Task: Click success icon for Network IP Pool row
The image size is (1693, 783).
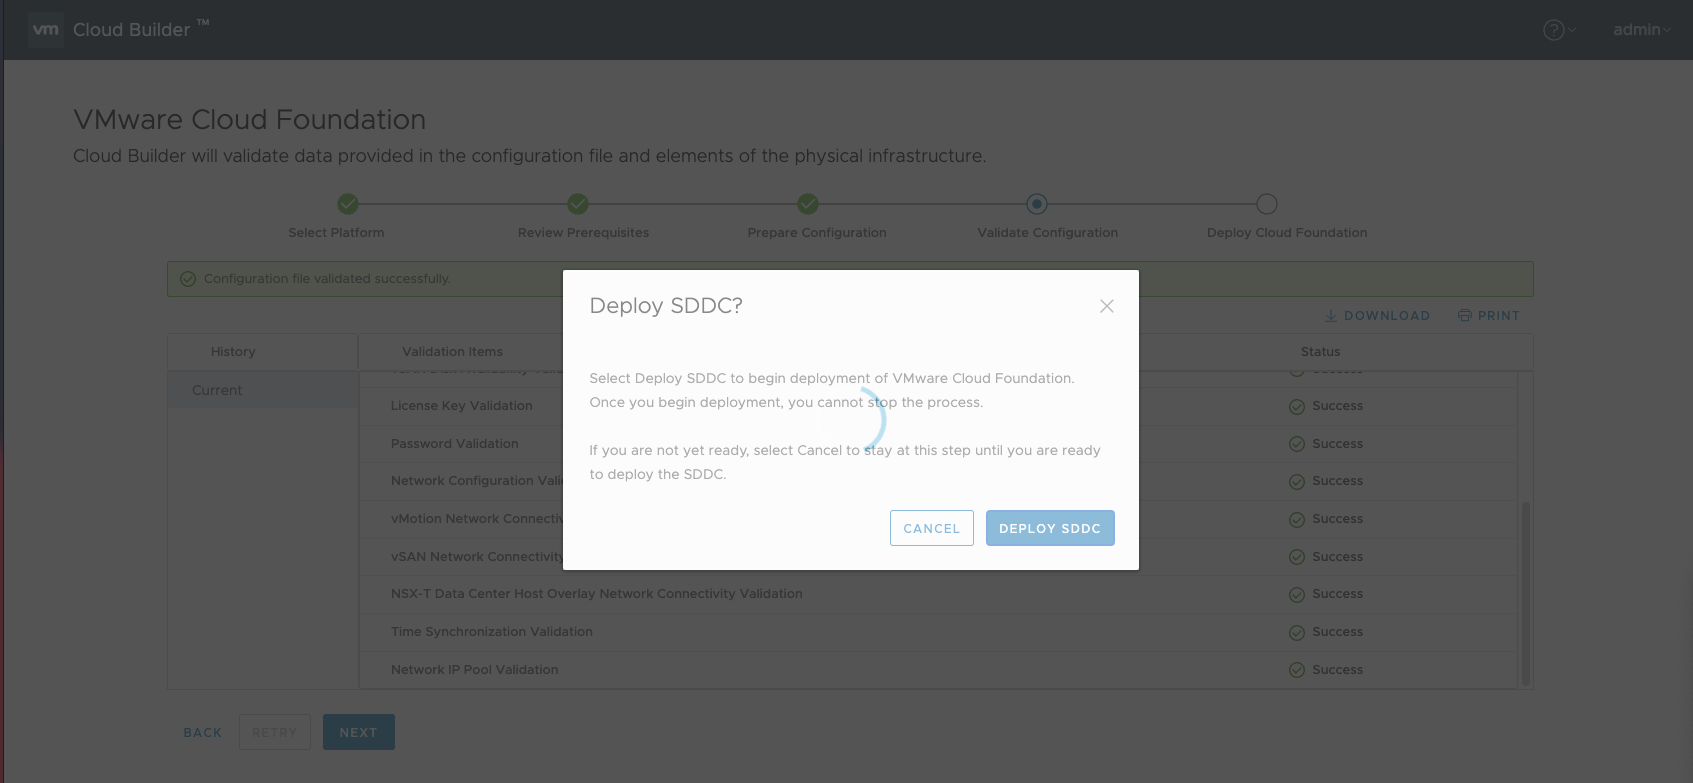Action: [x=1297, y=670]
